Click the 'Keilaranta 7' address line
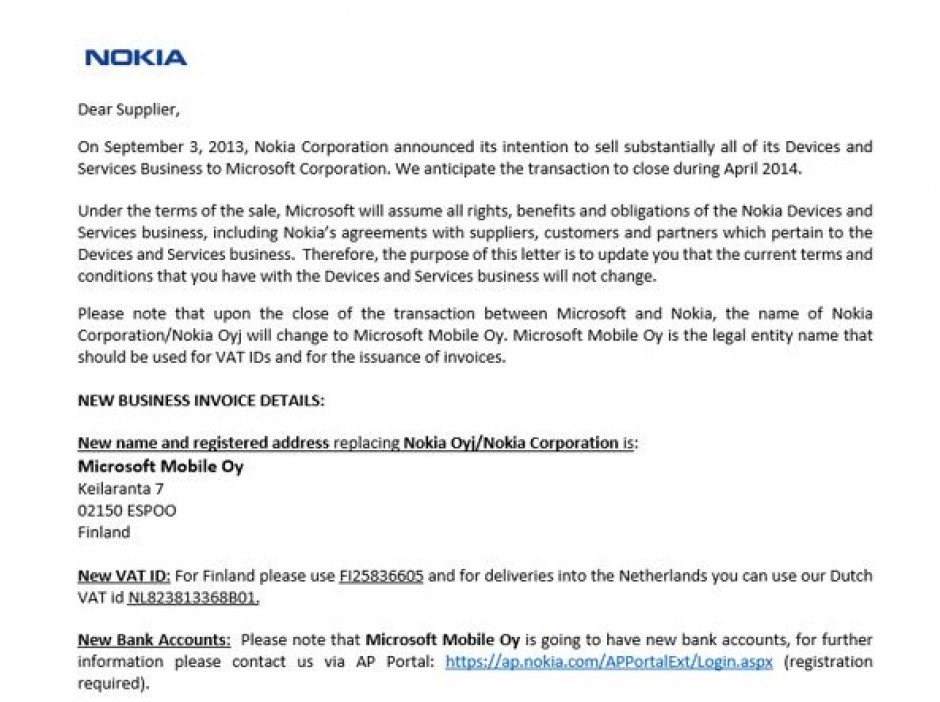The height and width of the screenshot is (702, 940). click(120, 489)
